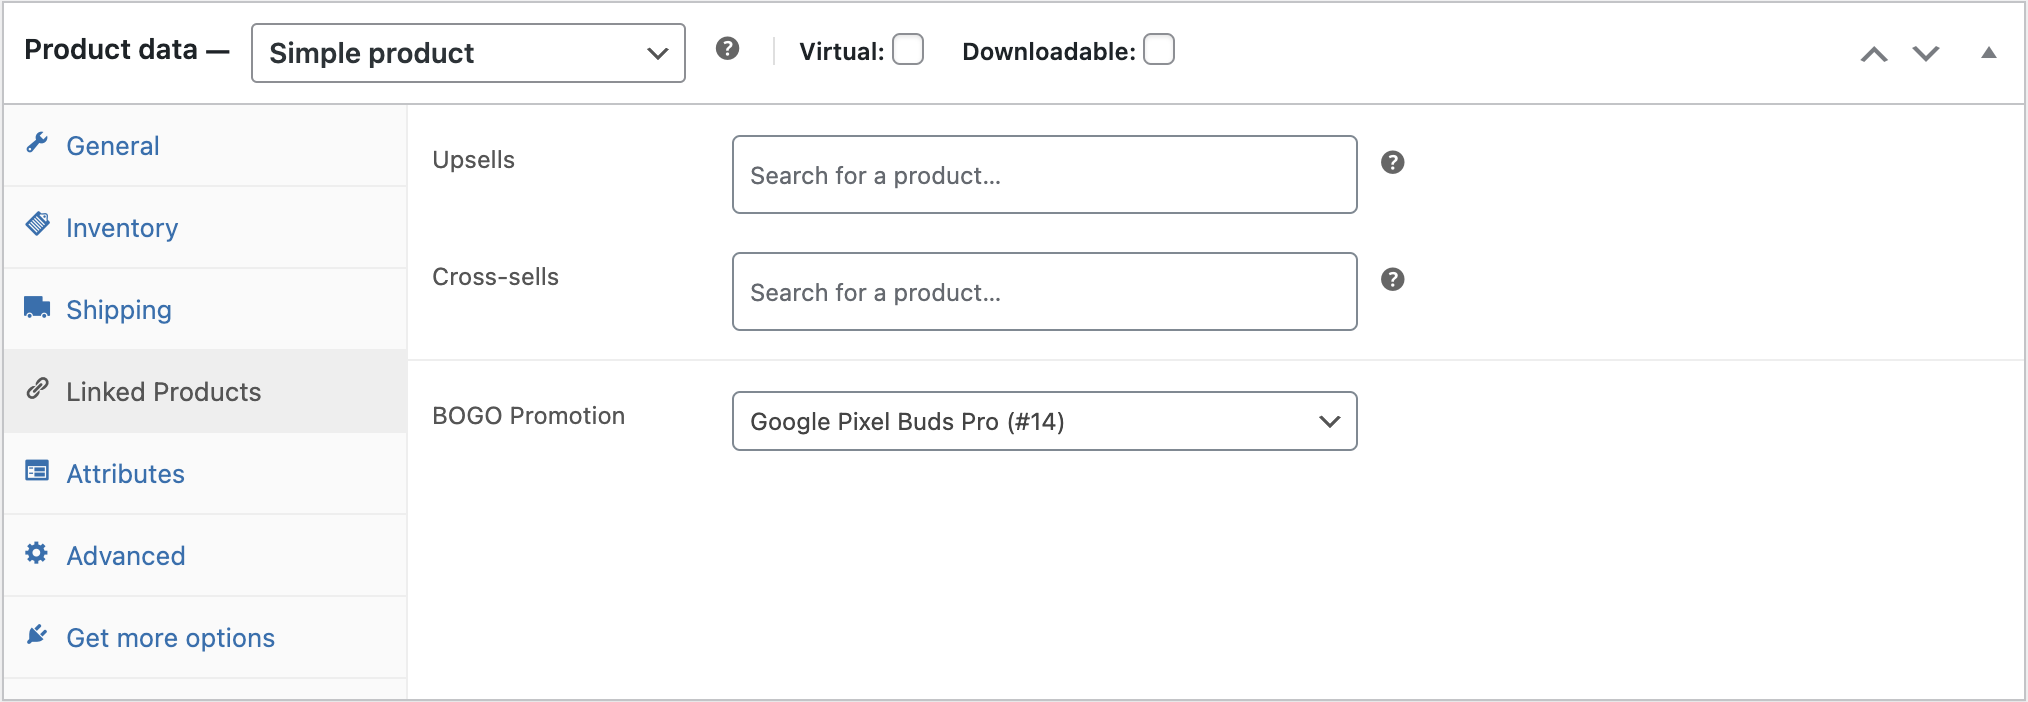Click the Inventory tag icon
The image size is (2028, 702).
pyautogui.click(x=37, y=224)
